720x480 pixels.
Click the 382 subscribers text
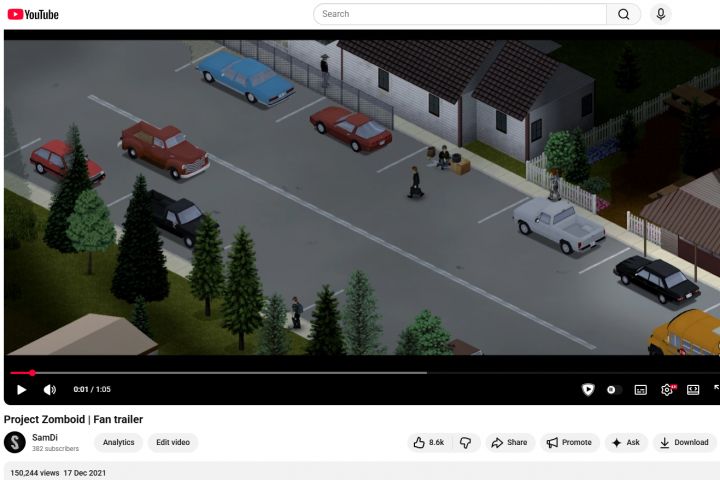pyautogui.click(x=55, y=448)
